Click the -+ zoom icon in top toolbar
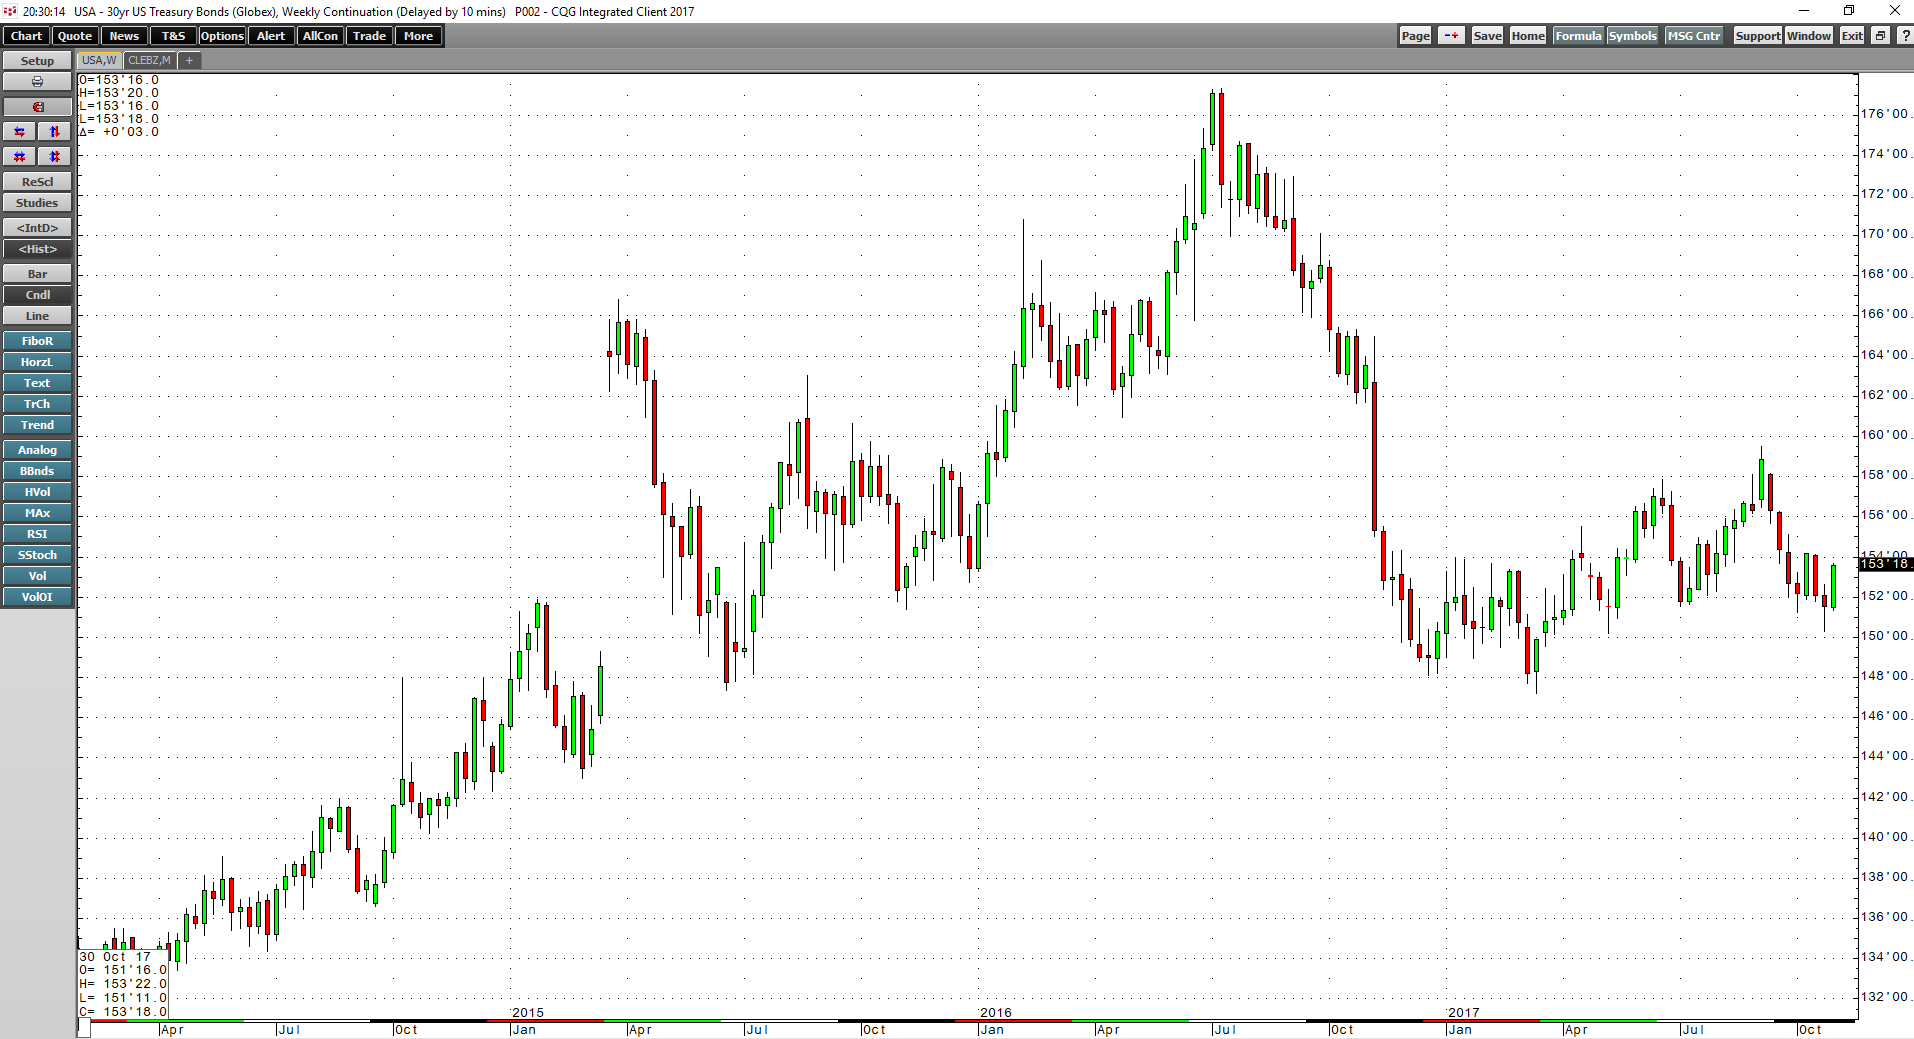This screenshot has width=1914, height=1039. pyautogui.click(x=1450, y=35)
